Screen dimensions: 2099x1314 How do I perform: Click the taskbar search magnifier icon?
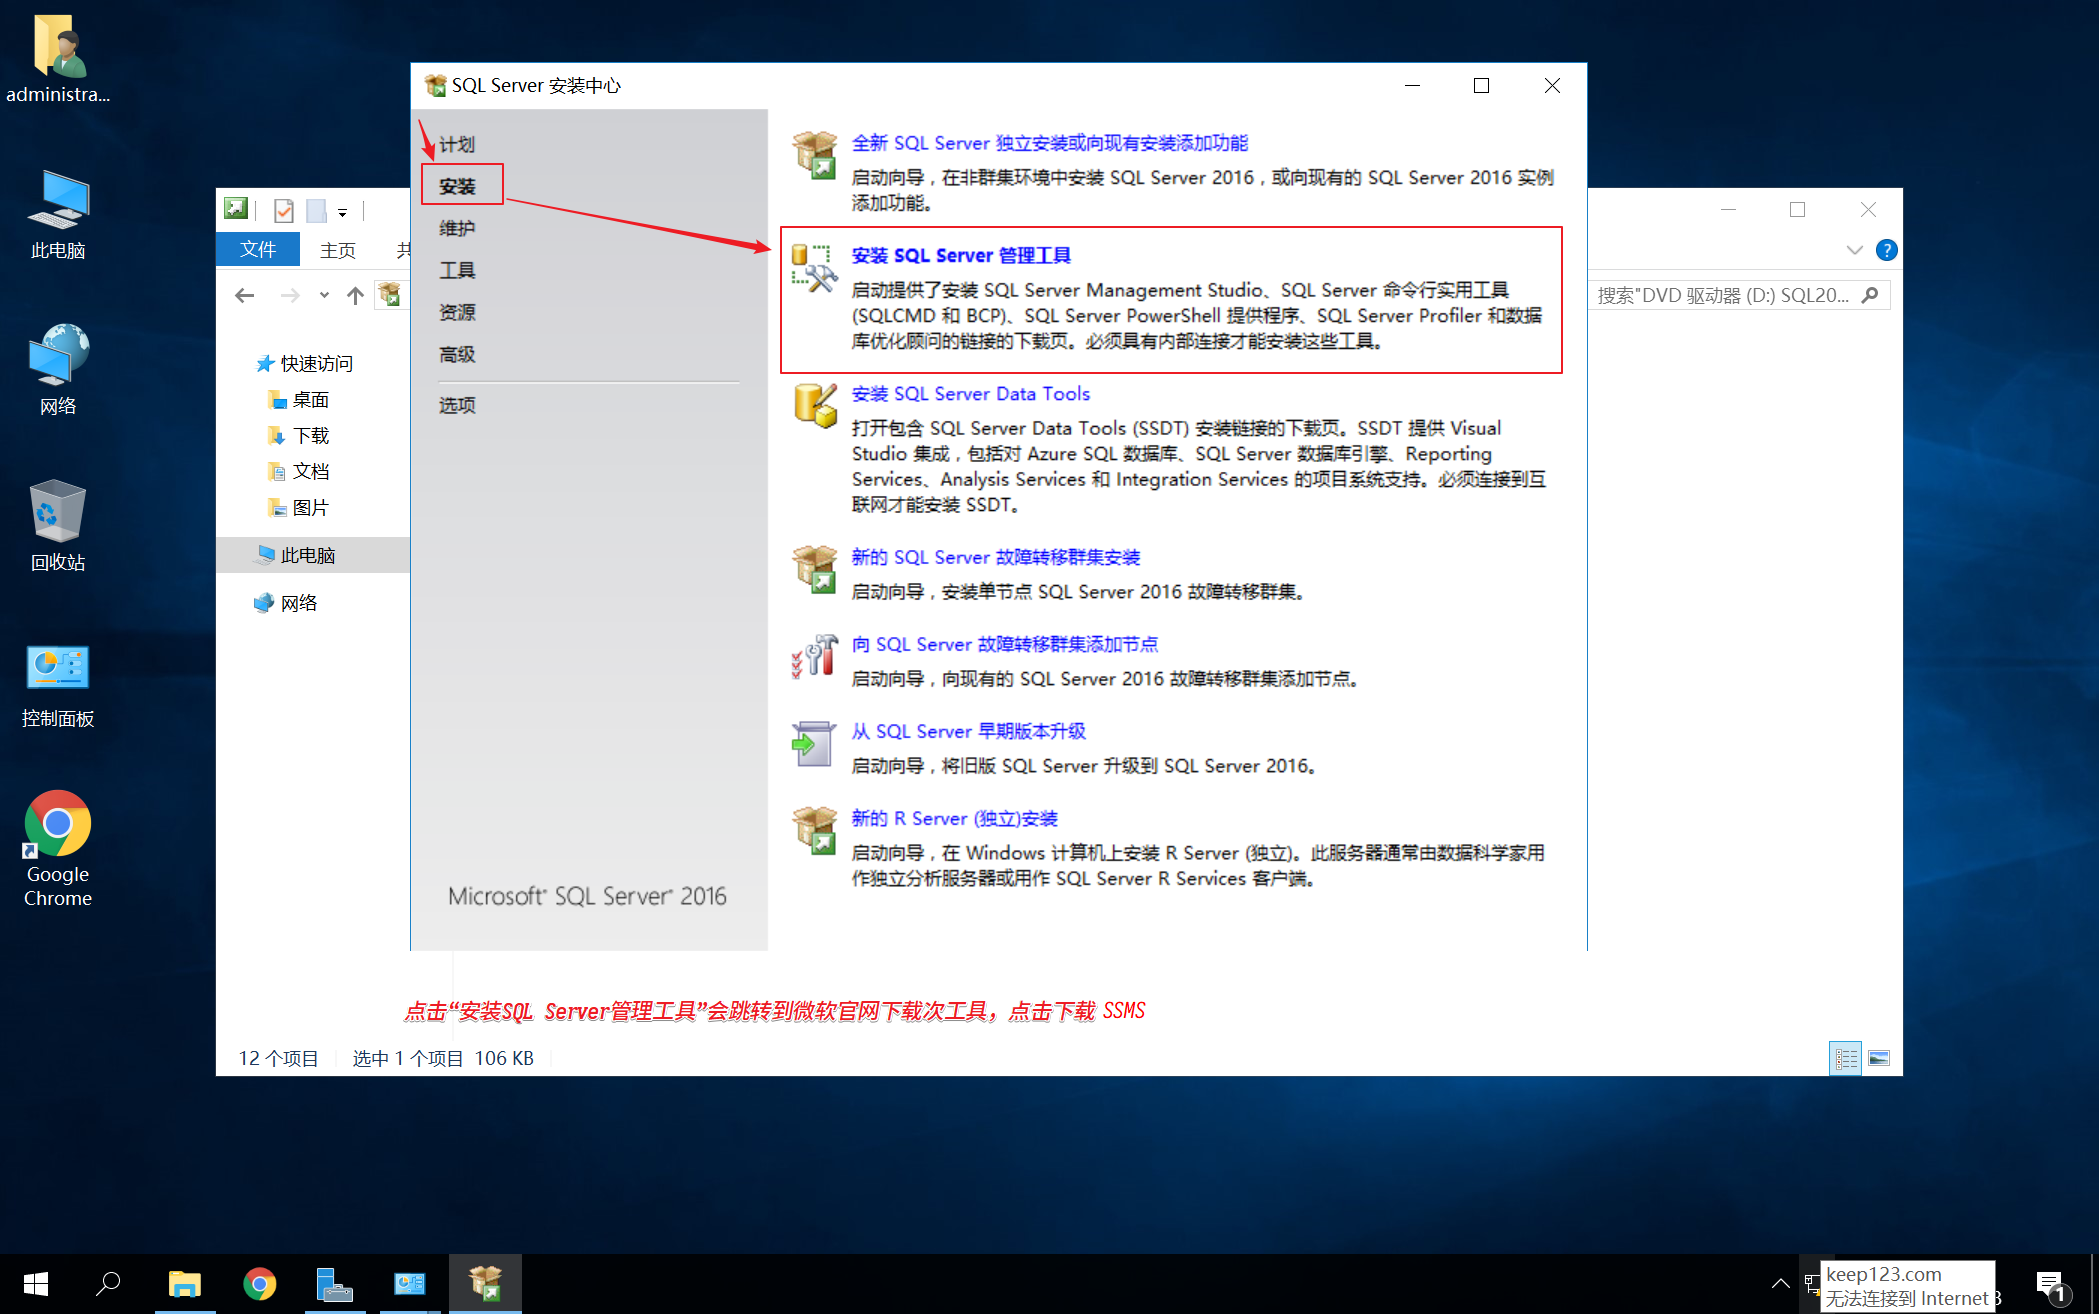click(x=108, y=1284)
